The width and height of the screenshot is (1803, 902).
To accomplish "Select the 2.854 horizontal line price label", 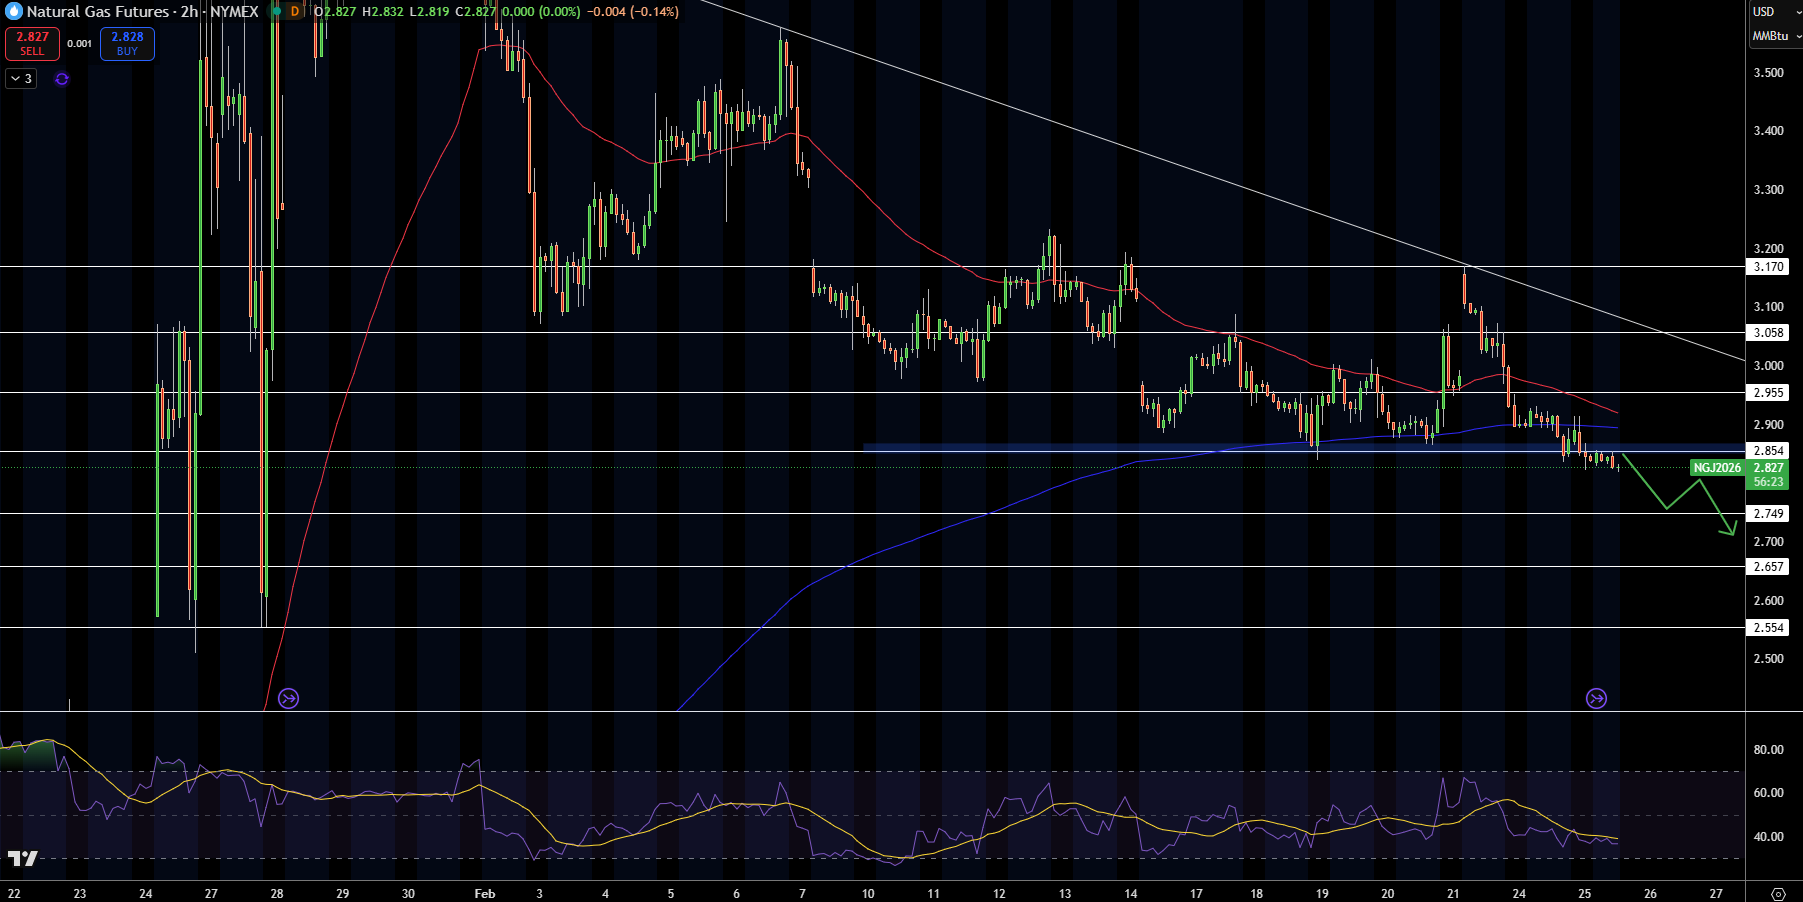I will (1768, 451).
